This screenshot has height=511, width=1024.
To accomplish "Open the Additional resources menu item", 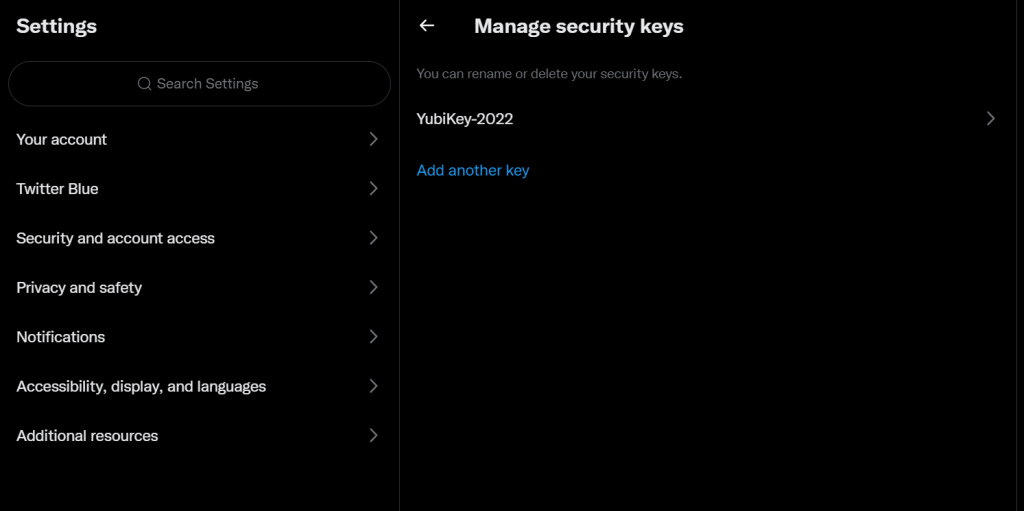I will tap(199, 435).
